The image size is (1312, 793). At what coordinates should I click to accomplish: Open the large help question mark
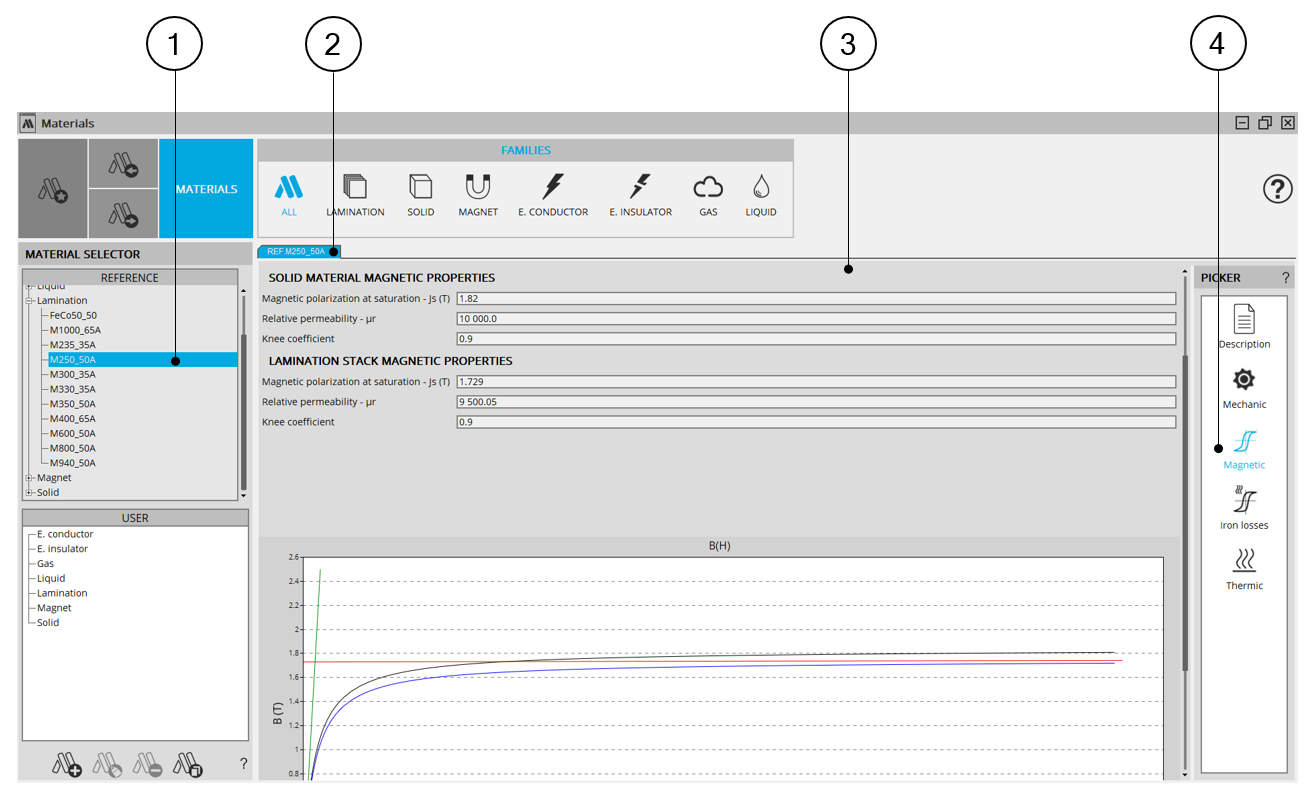point(1278,189)
